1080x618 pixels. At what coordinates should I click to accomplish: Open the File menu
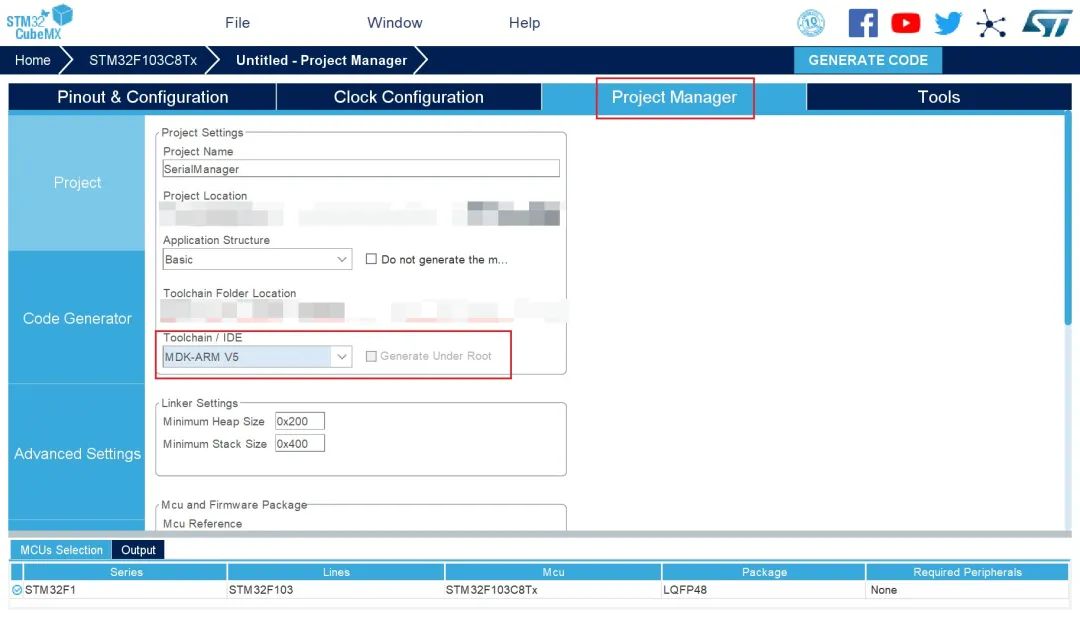click(x=238, y=23)
